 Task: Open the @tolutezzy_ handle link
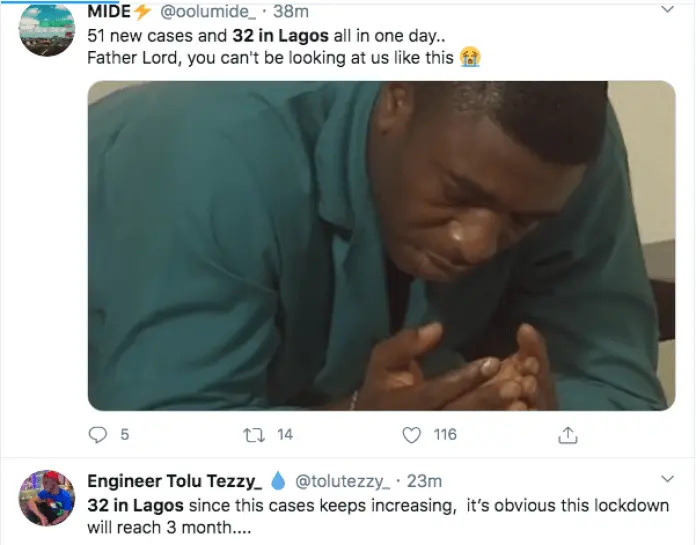click(x=343, y=481)
